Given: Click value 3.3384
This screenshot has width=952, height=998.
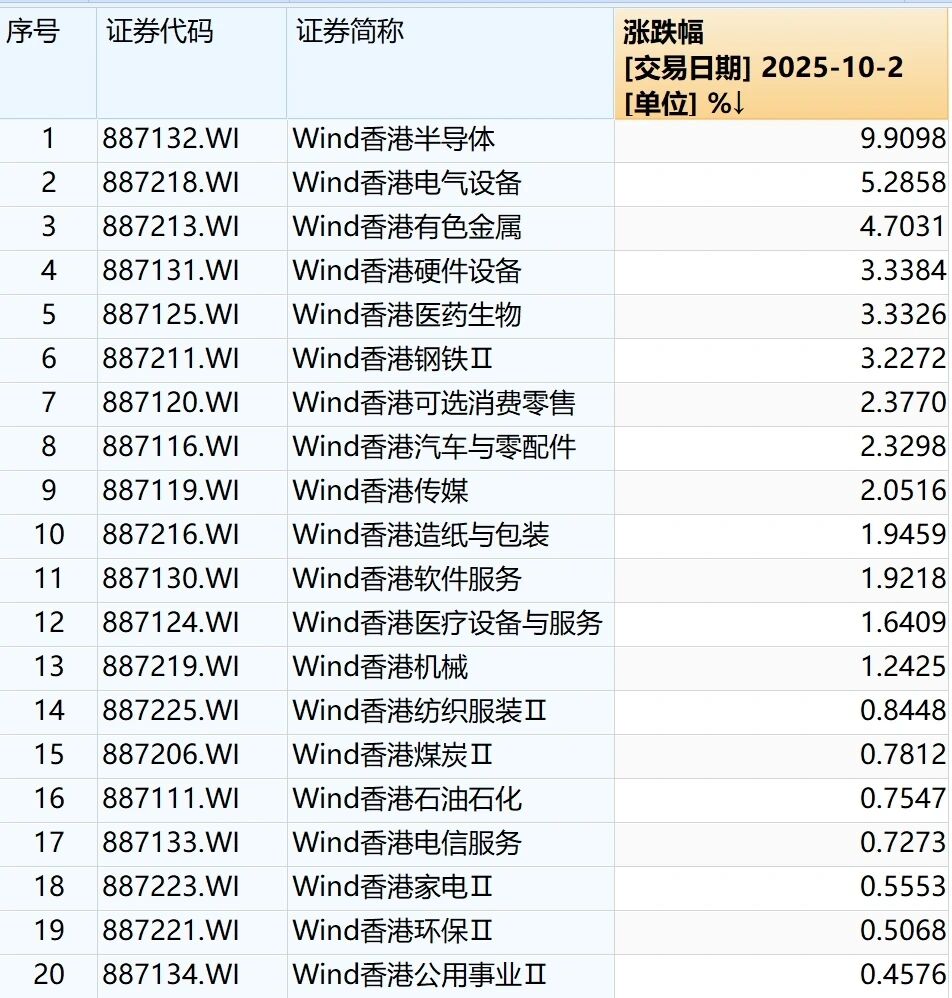Looking at the screenshot, I should [x=903, y=271].
